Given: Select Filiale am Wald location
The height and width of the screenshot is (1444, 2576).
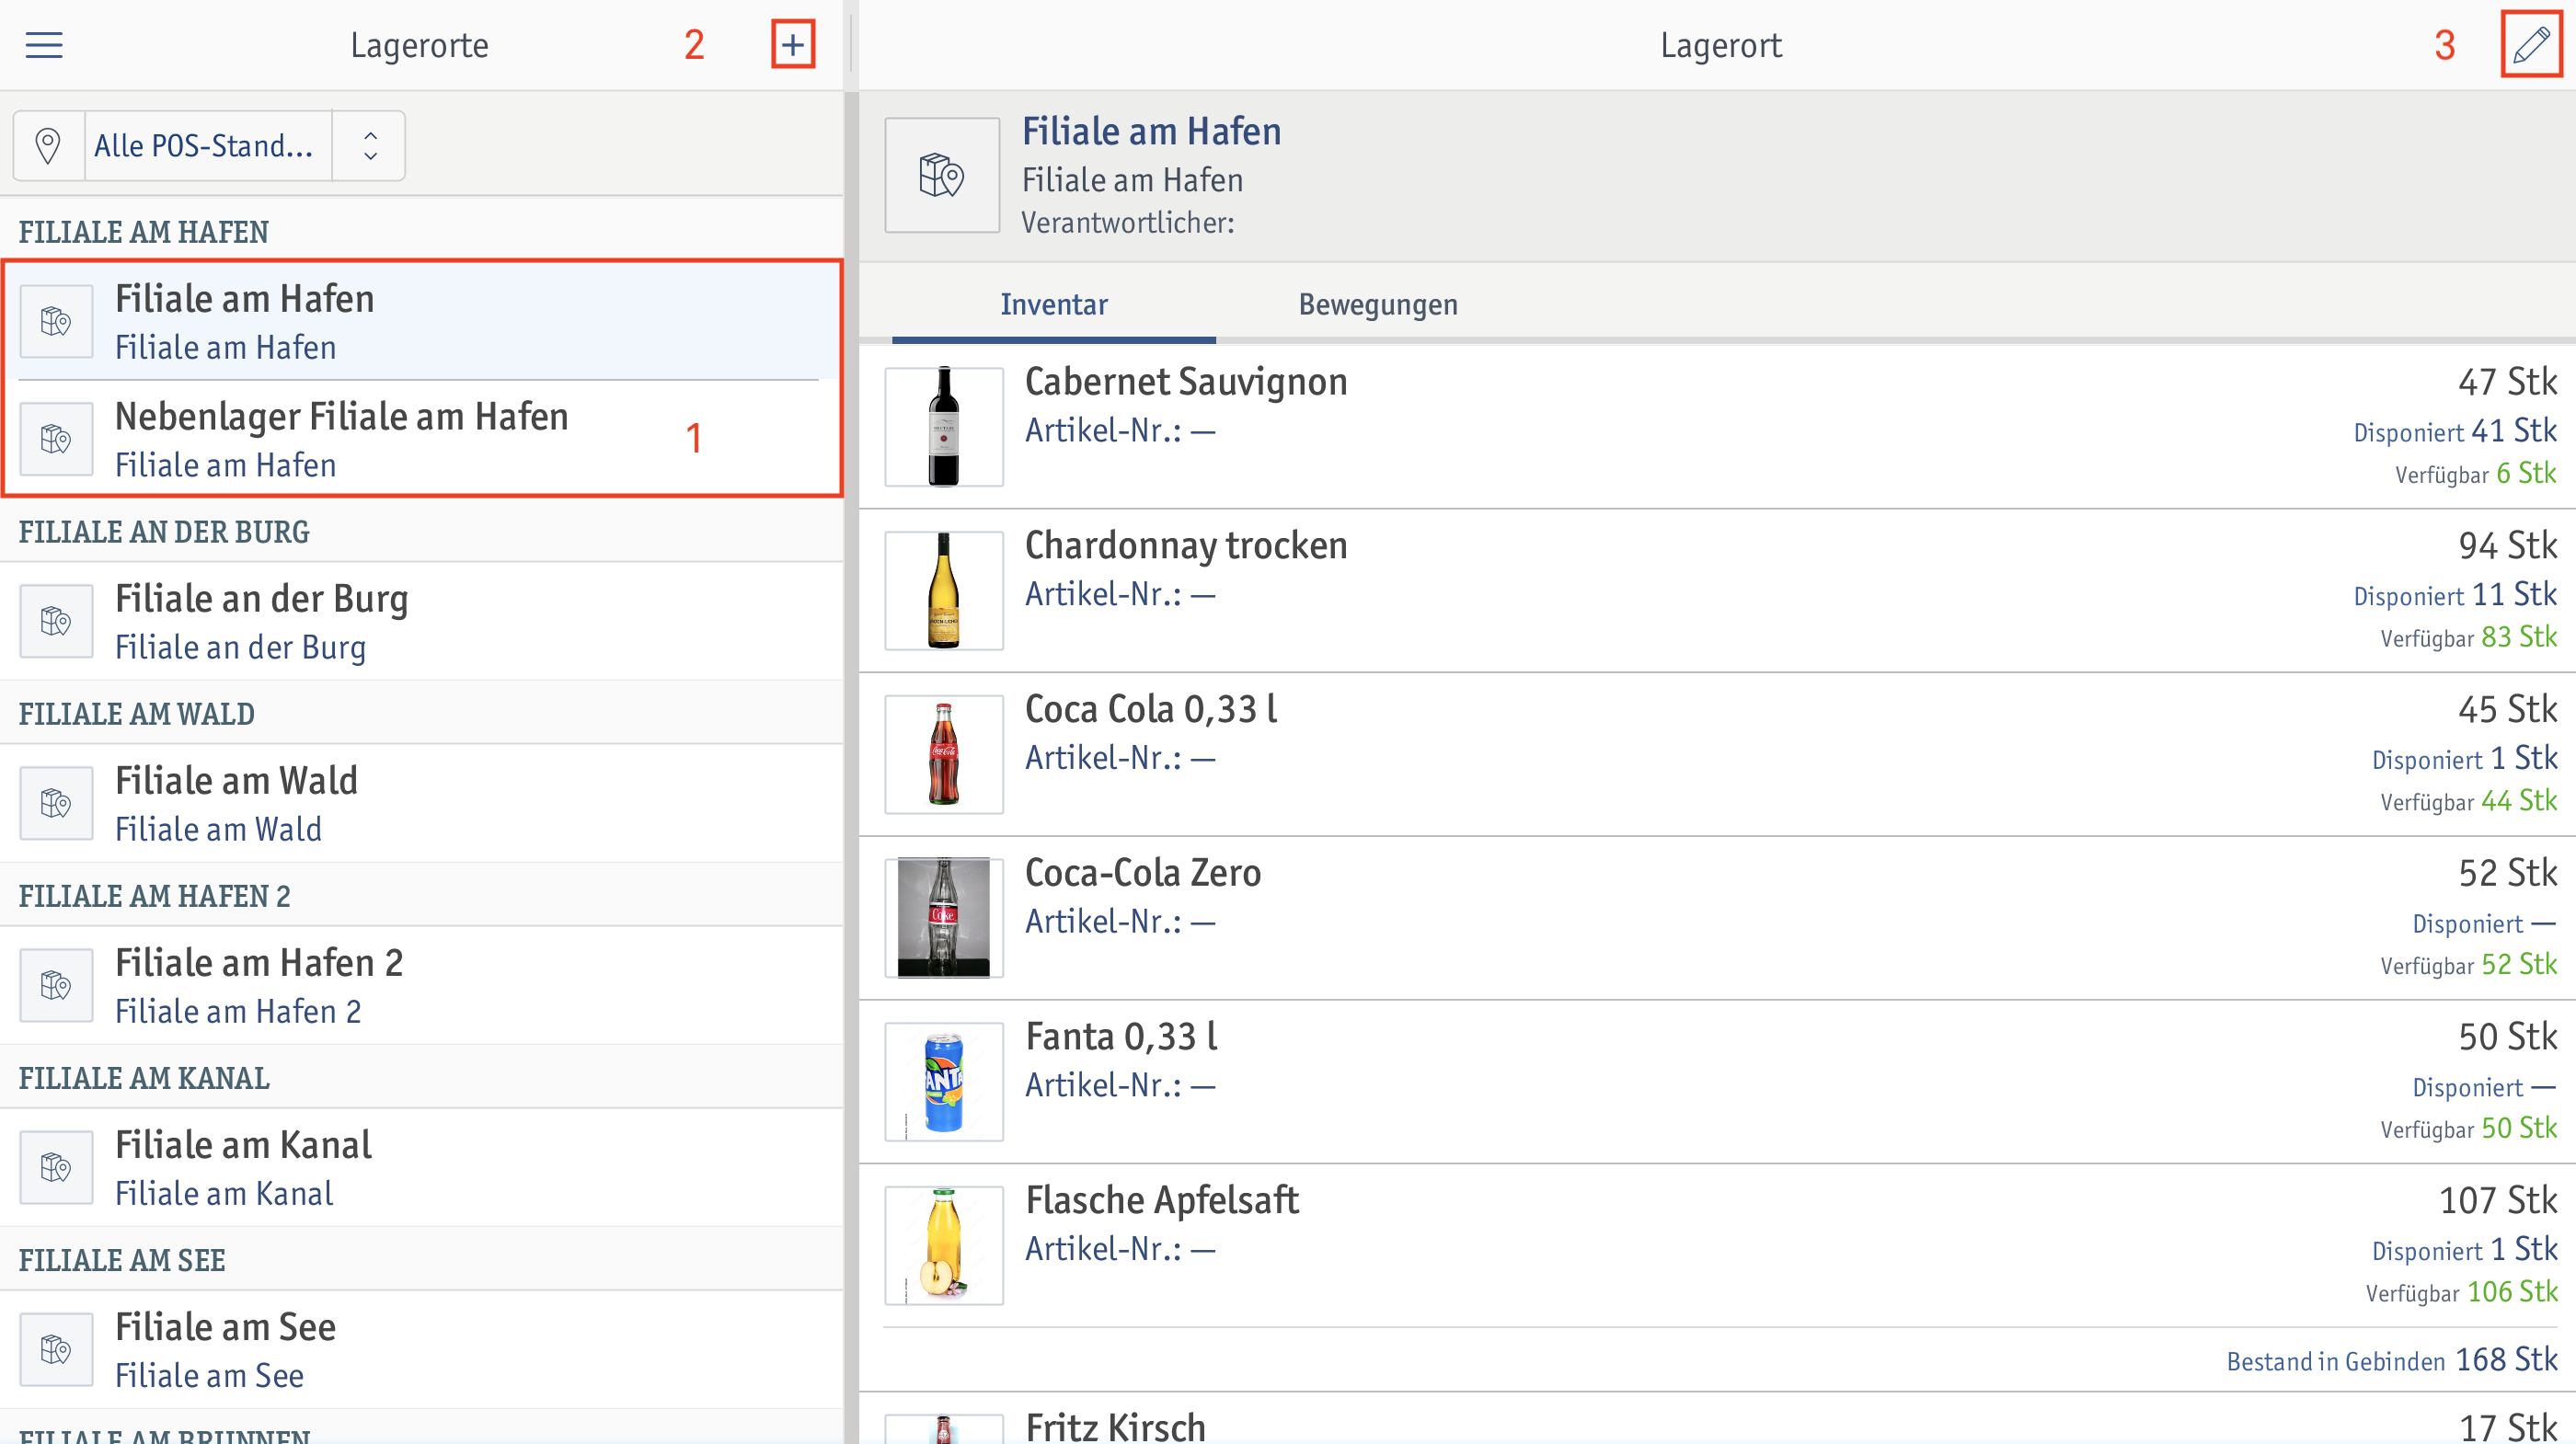Looking at the screenshot, I should 420,803.
